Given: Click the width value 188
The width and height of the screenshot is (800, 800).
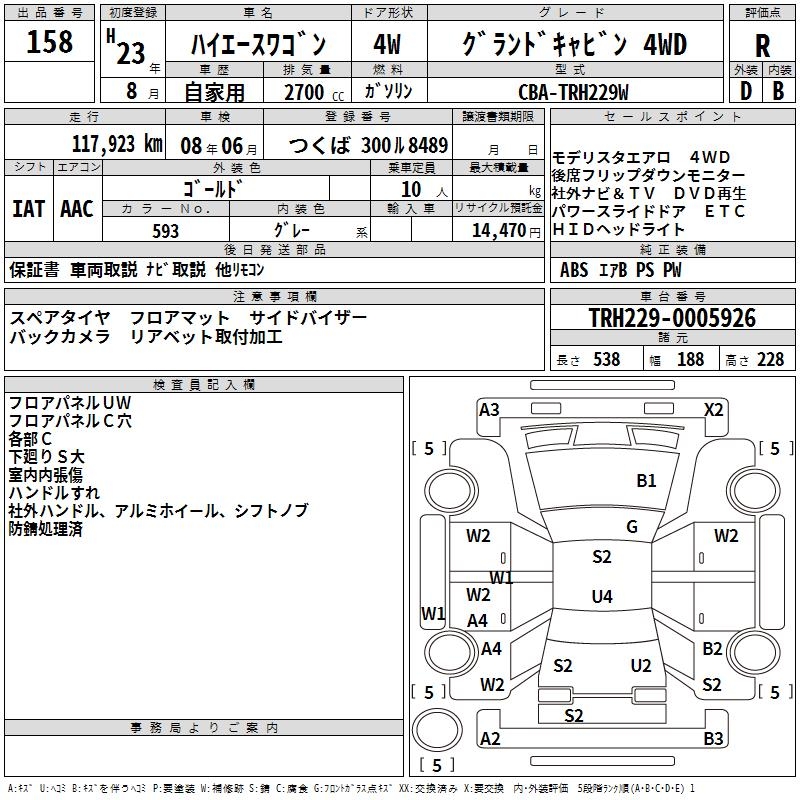Looking at the screenshot, I should click(690, 359).
